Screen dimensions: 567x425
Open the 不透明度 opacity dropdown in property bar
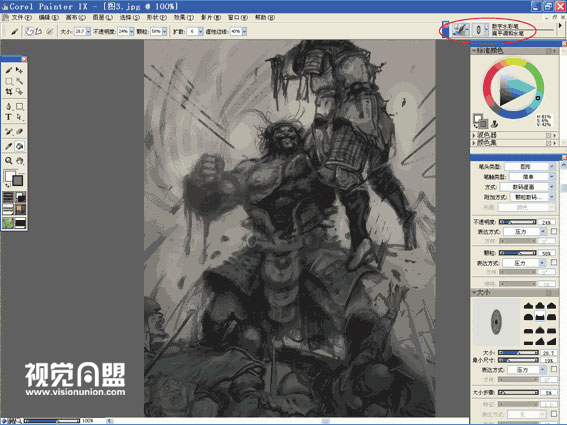pos(132,32)
